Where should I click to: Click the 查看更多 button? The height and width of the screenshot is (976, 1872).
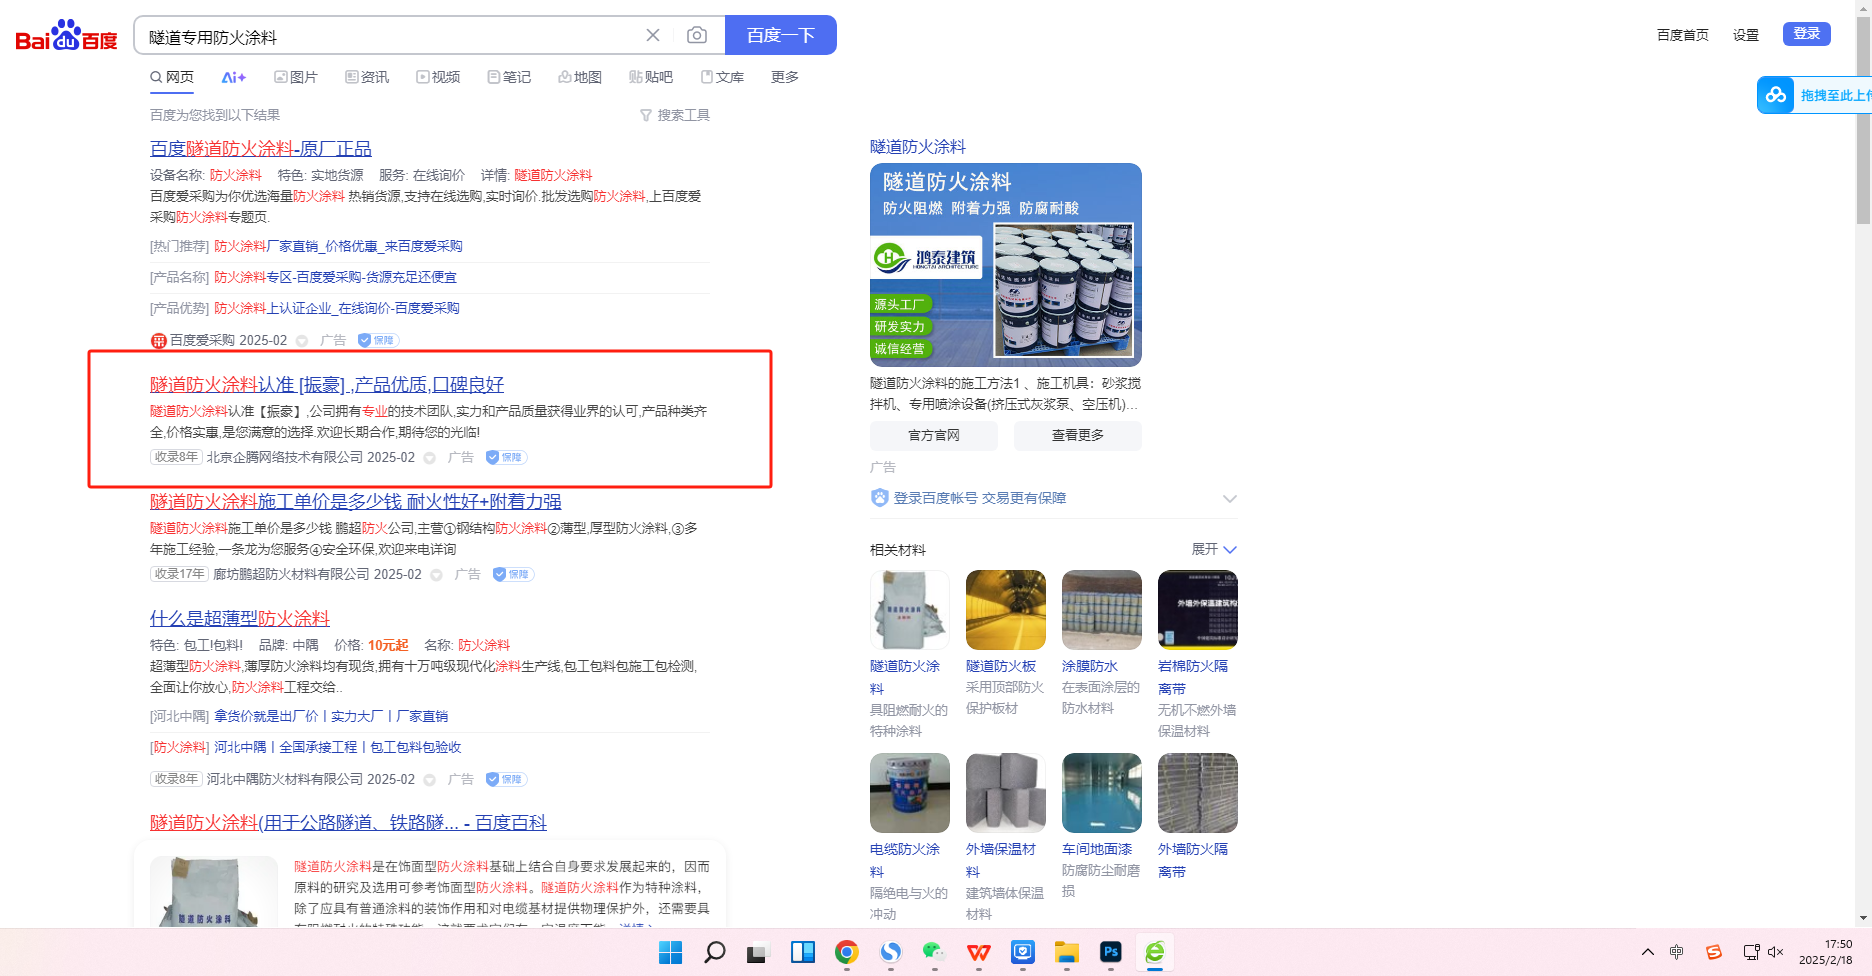pos(1078,435)
